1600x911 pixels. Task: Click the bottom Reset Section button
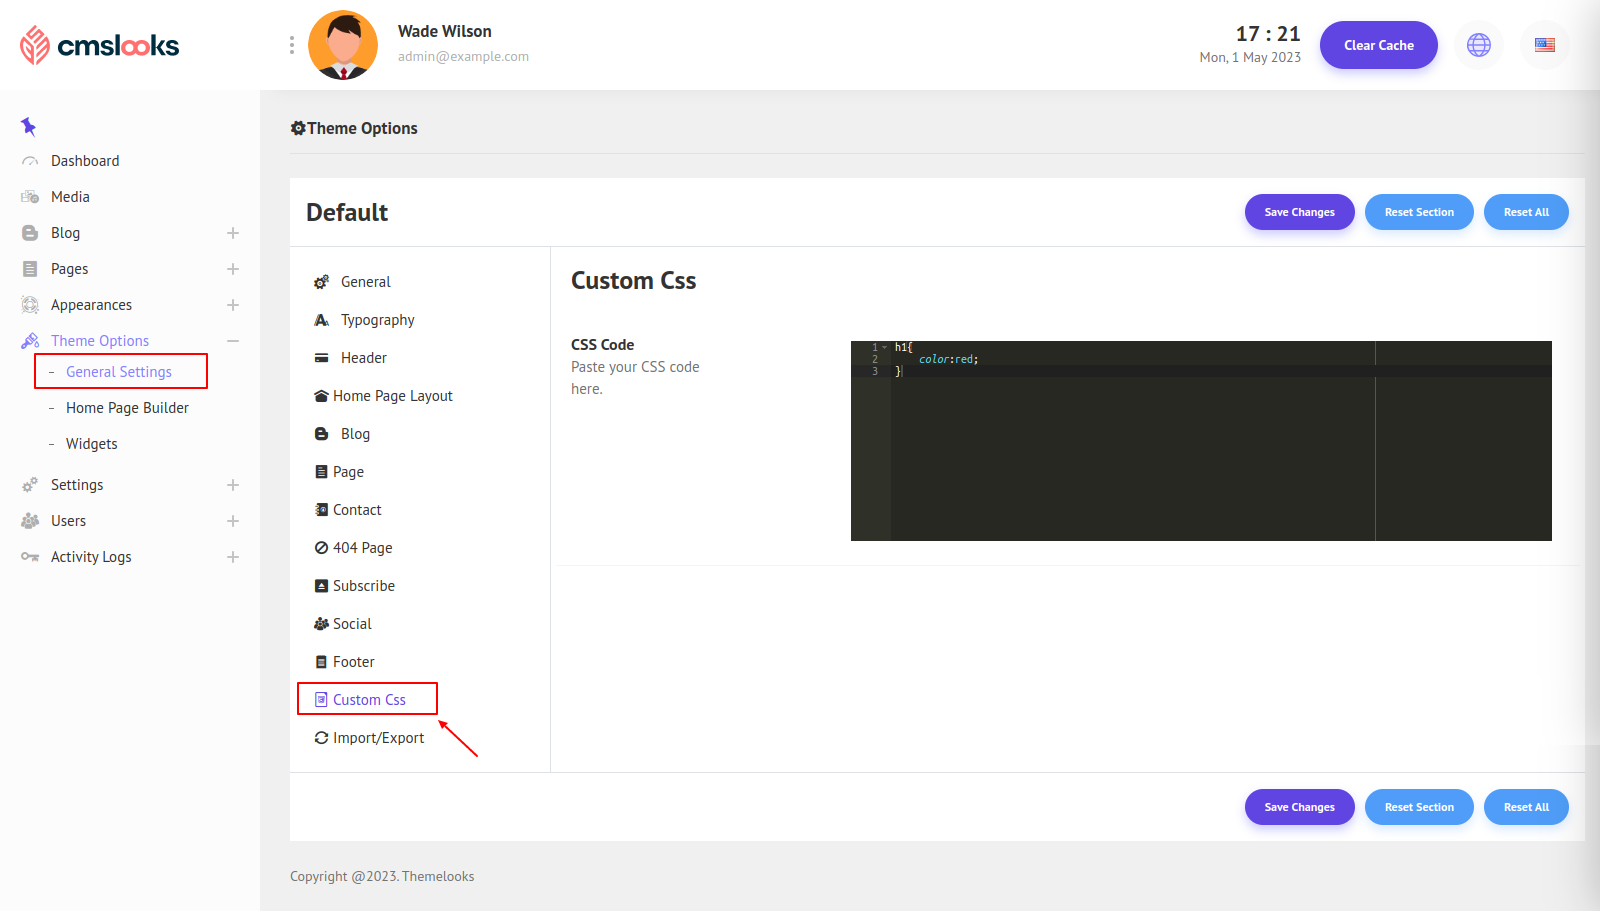[1418, 807]
